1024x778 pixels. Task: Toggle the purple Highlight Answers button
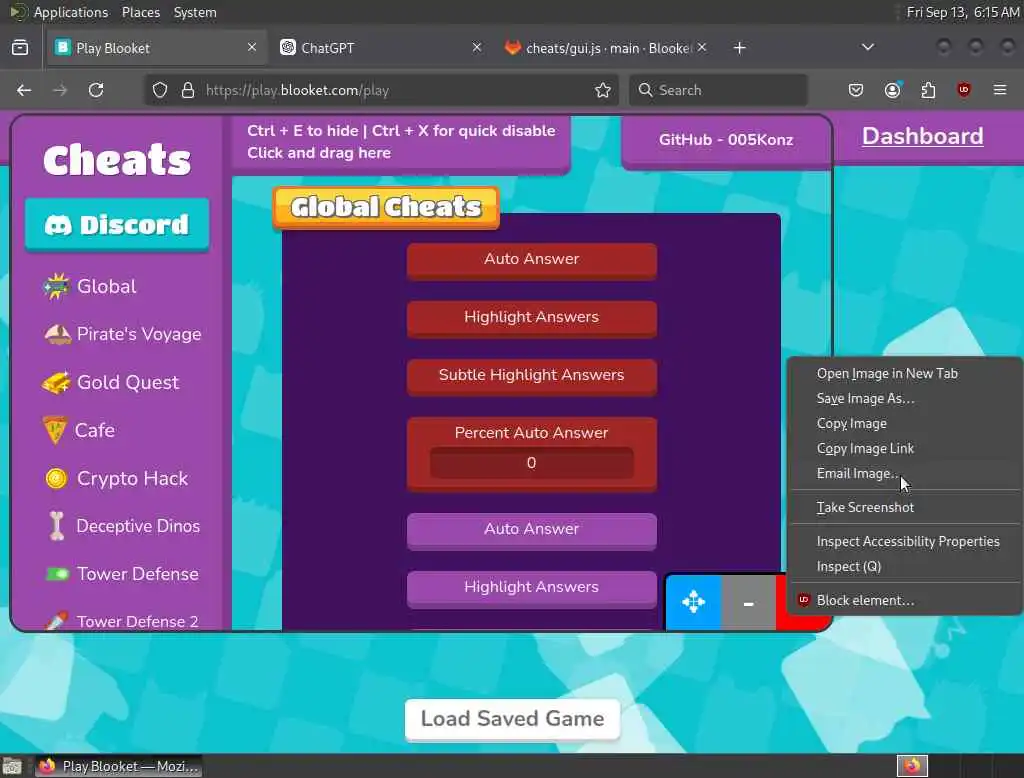pyautogui.click(x=532, y=589)
